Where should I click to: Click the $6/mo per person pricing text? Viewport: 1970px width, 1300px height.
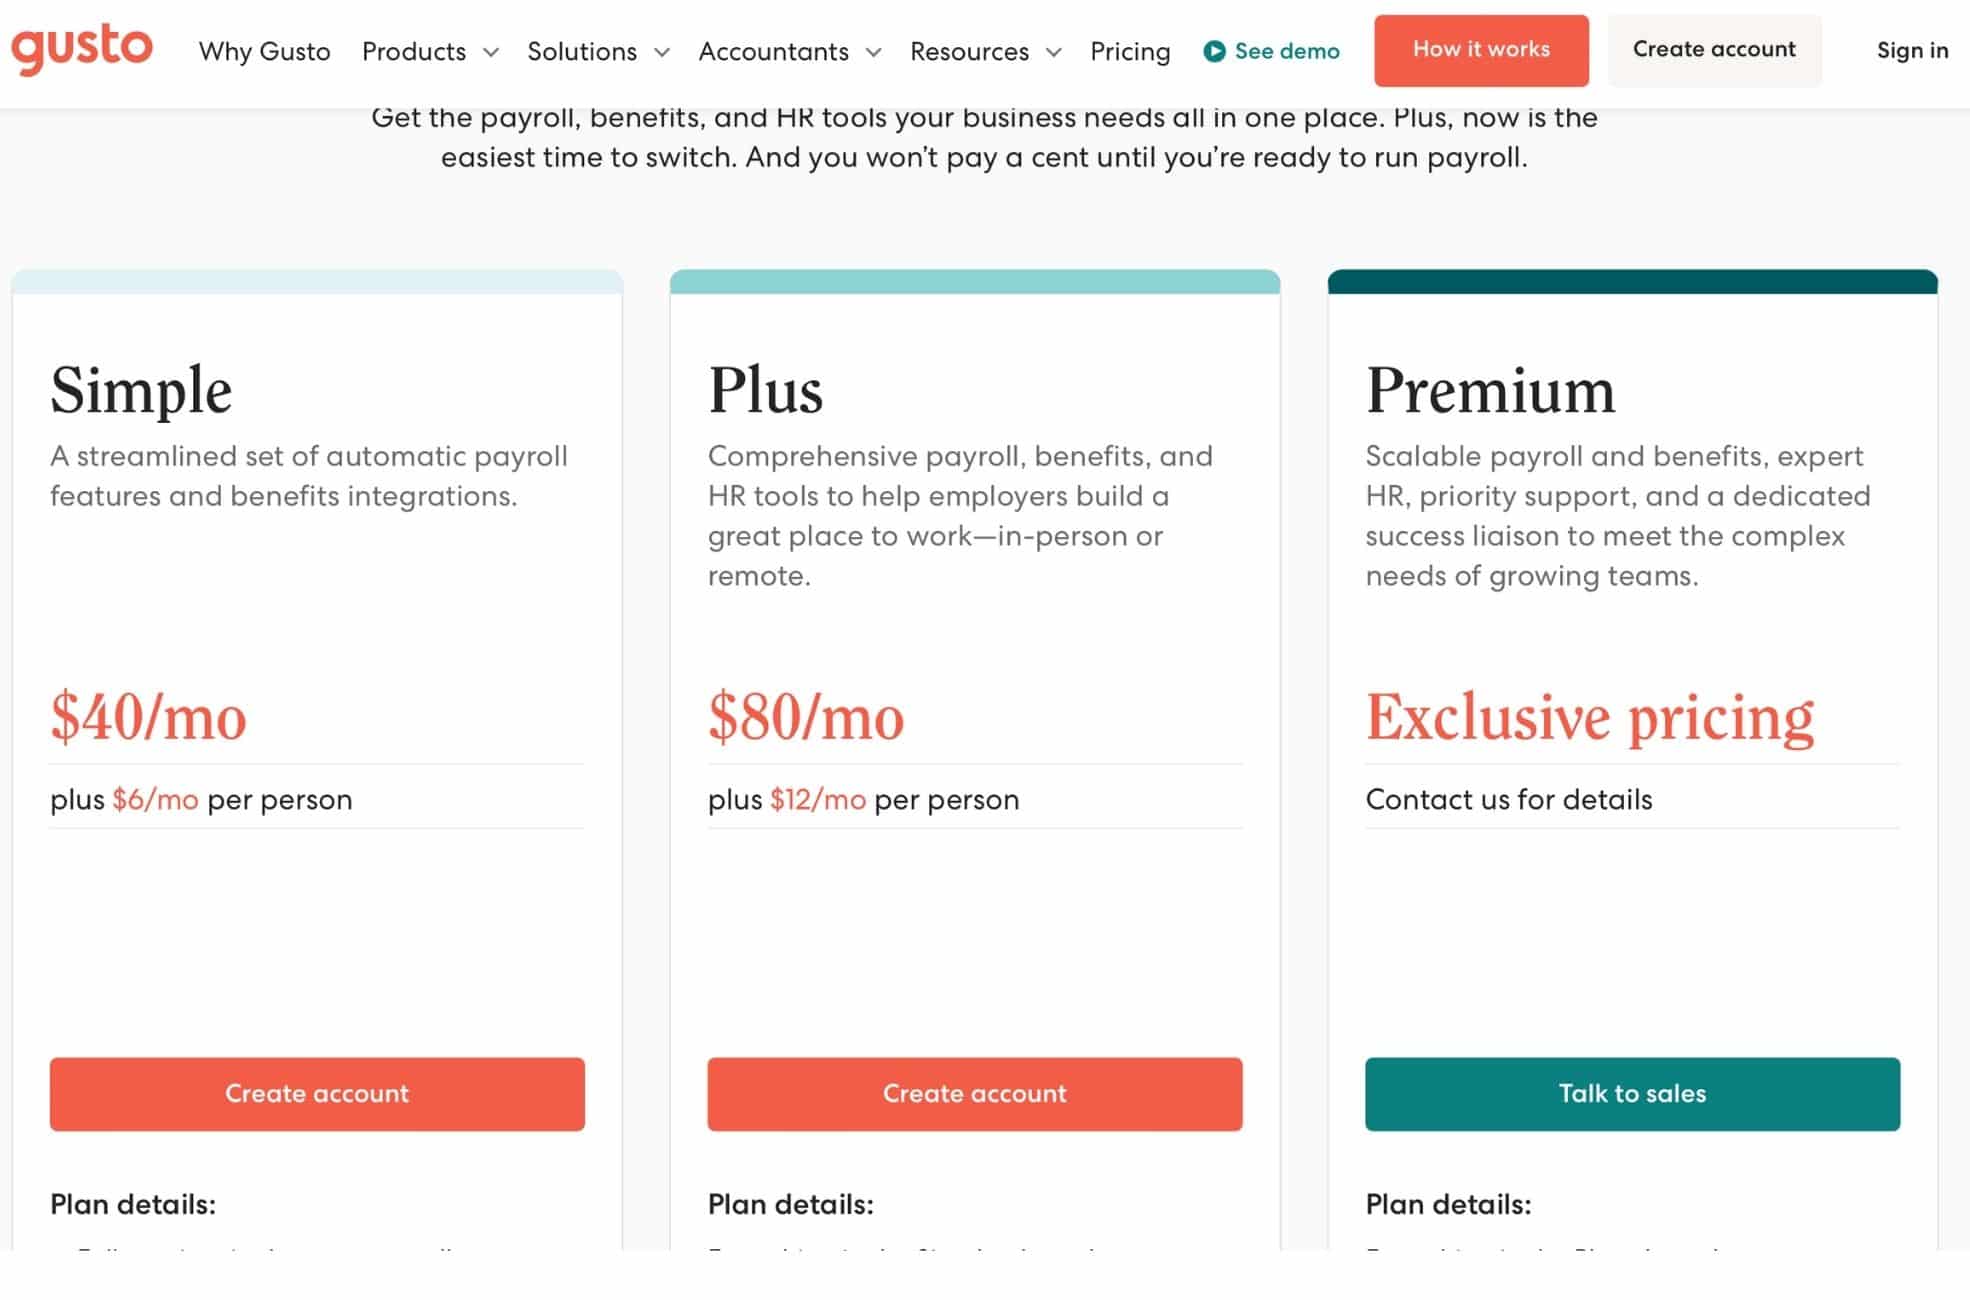click(202, 799)
